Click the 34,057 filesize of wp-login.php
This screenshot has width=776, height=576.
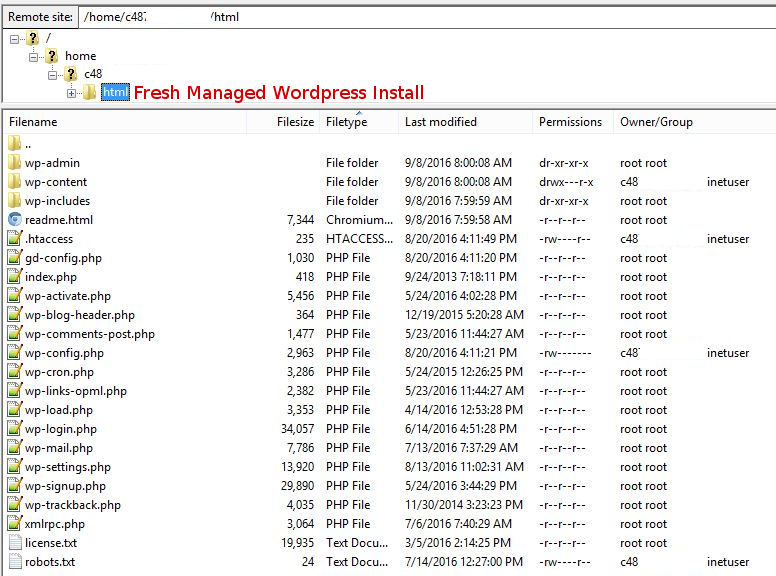click(x=297, y=429)
